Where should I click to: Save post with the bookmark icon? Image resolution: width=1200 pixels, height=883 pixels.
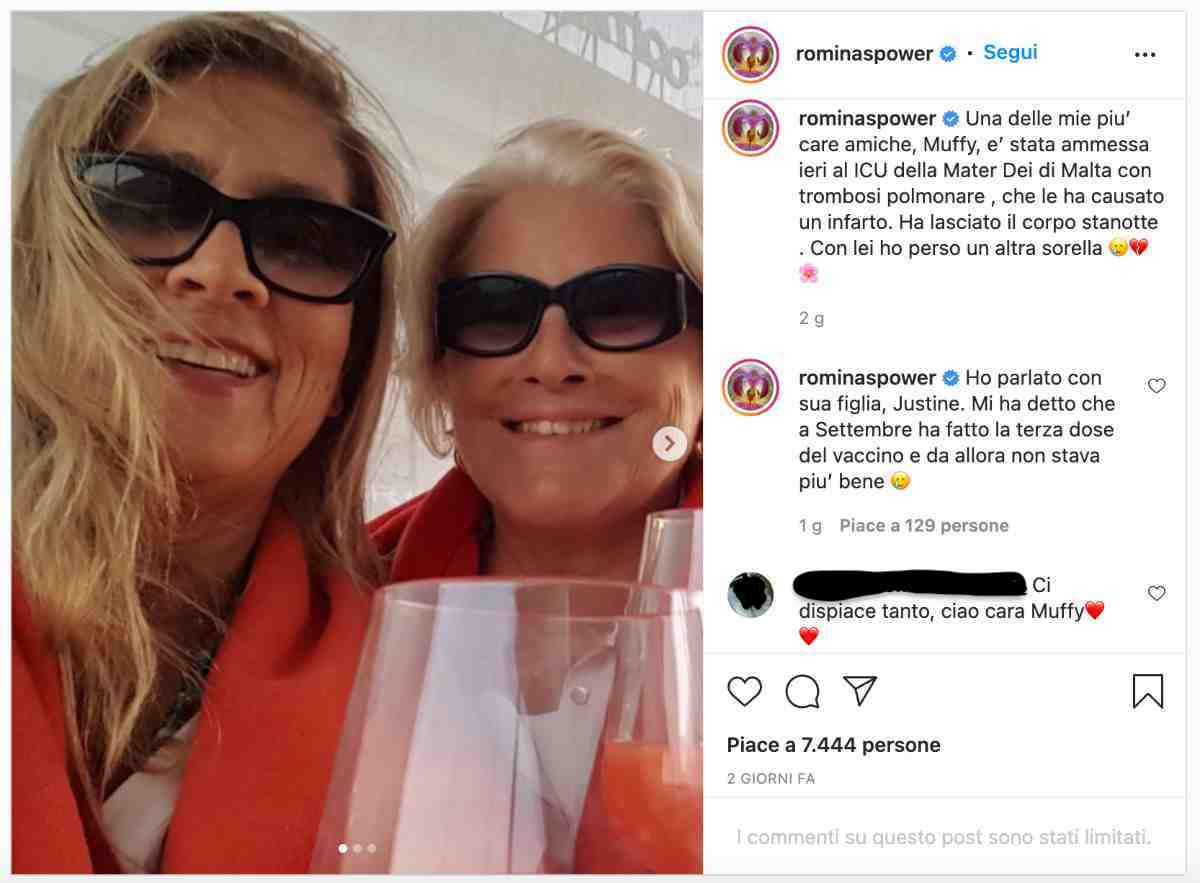tap(1147, 691)
